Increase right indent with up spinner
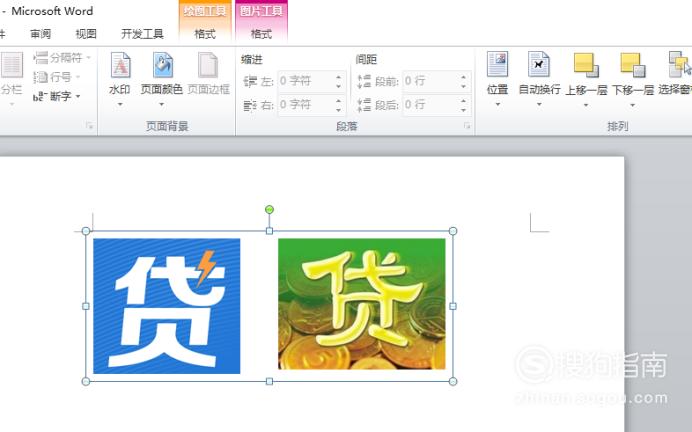 click(338, 101)
